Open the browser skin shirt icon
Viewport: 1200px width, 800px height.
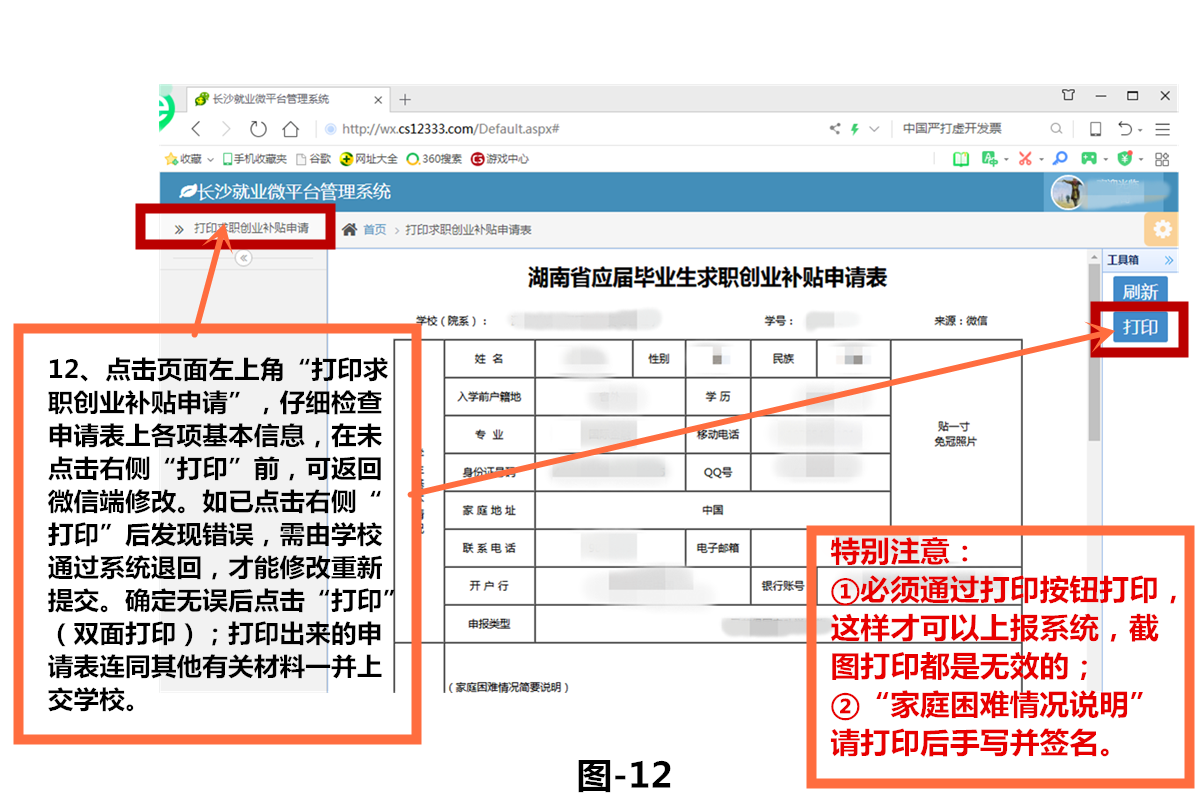tap(1068, 96)
